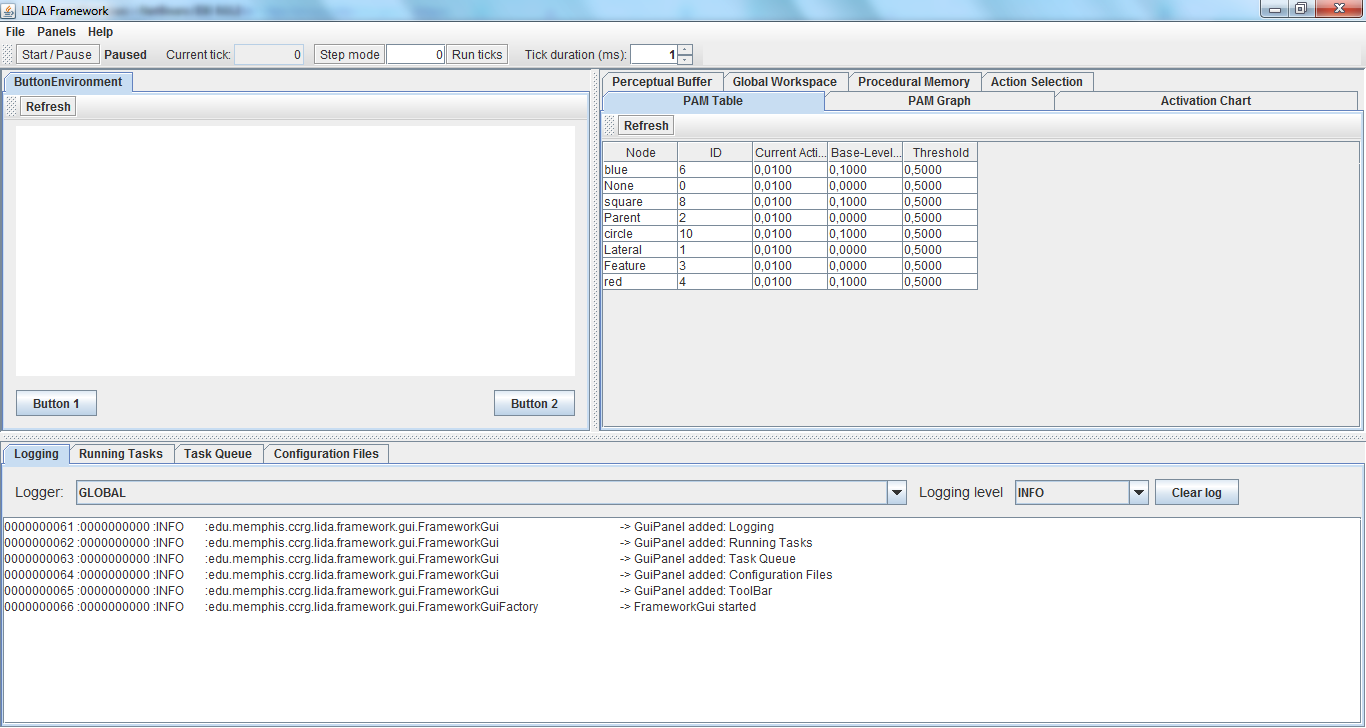Click Button 2 in ButtonEnvironment
Screen dimensions: 1366x728
pyautogui.click(x=534, y=404)
